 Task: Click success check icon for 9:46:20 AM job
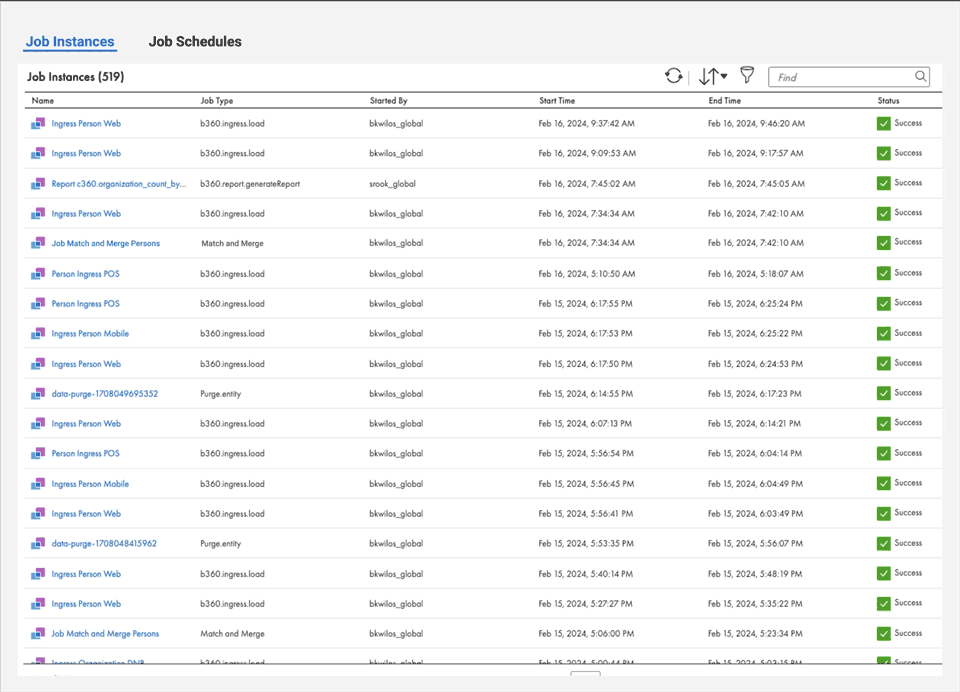click(883, 123)
